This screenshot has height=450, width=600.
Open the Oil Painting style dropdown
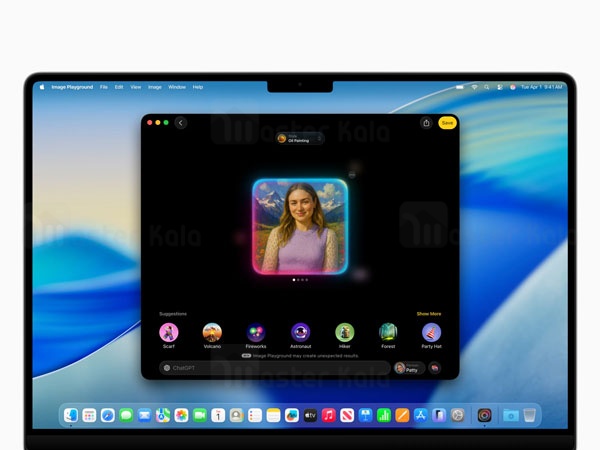point(300,139)
